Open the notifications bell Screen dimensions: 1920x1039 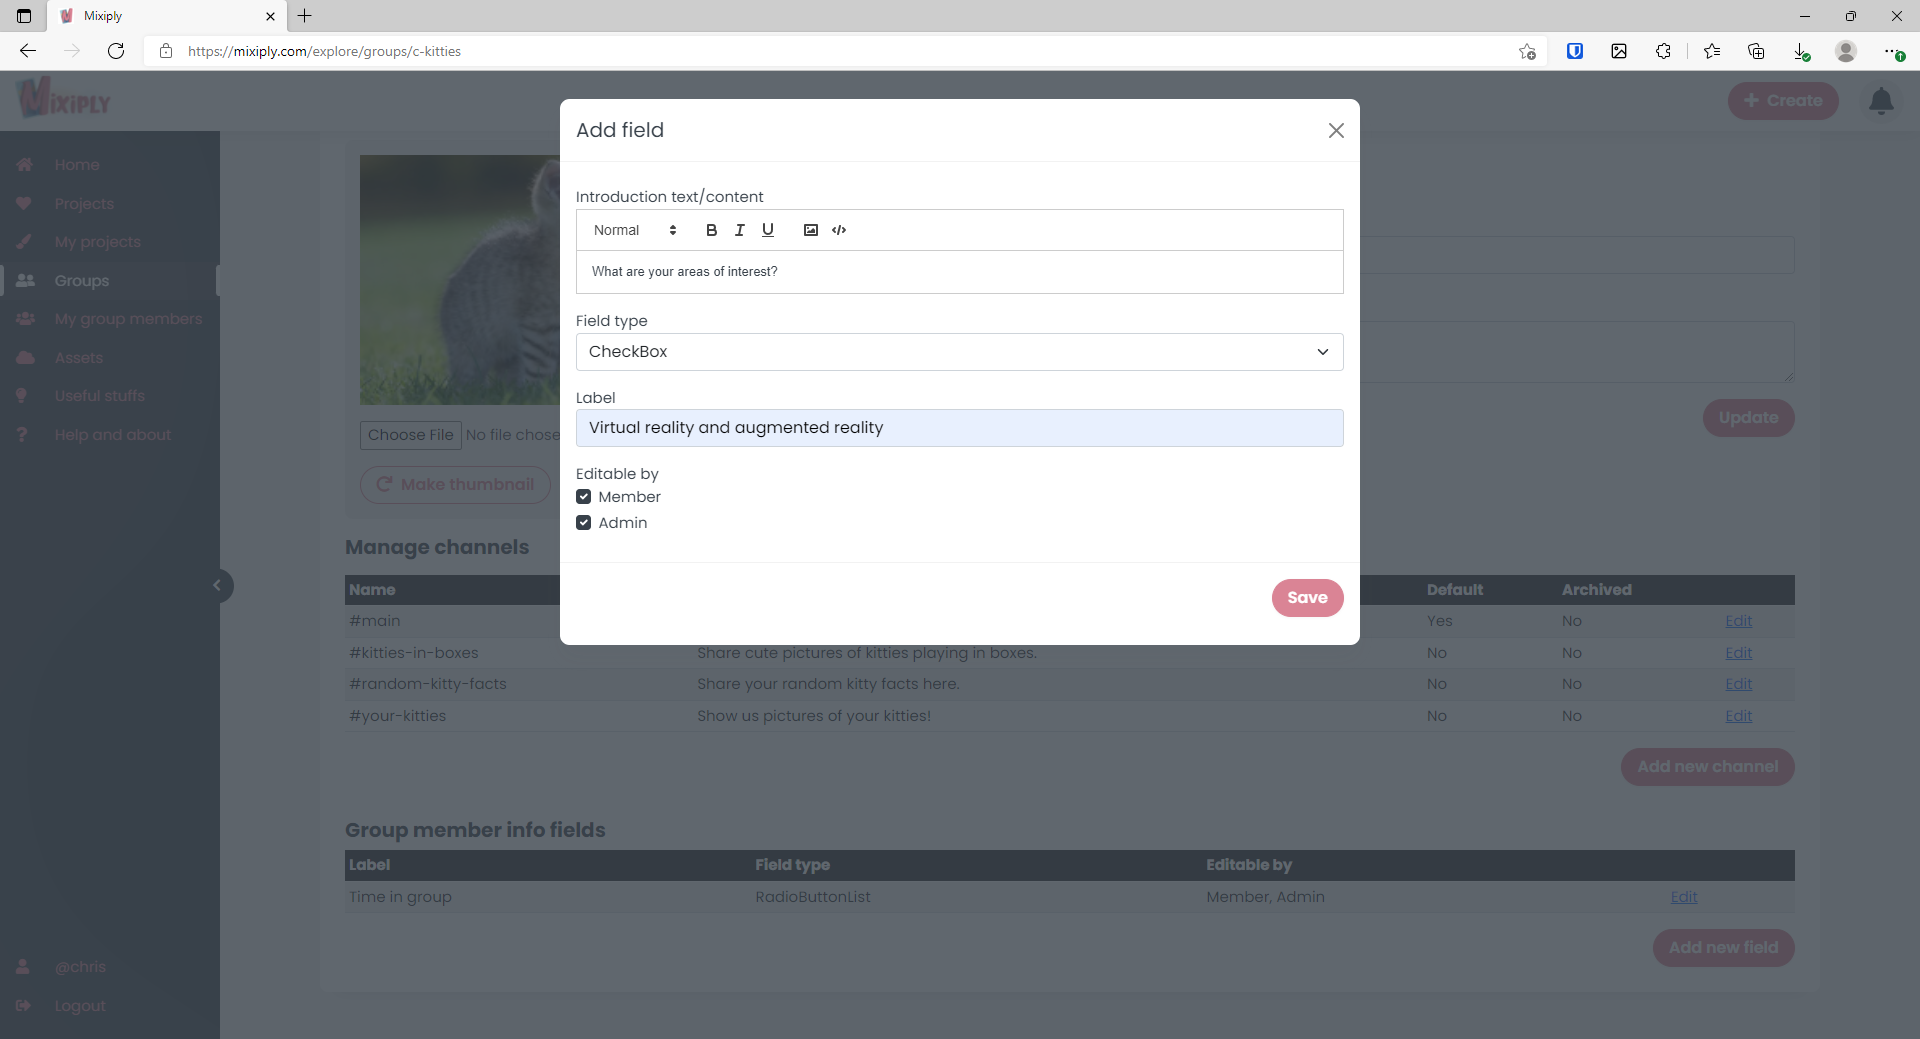point(1881,101)
